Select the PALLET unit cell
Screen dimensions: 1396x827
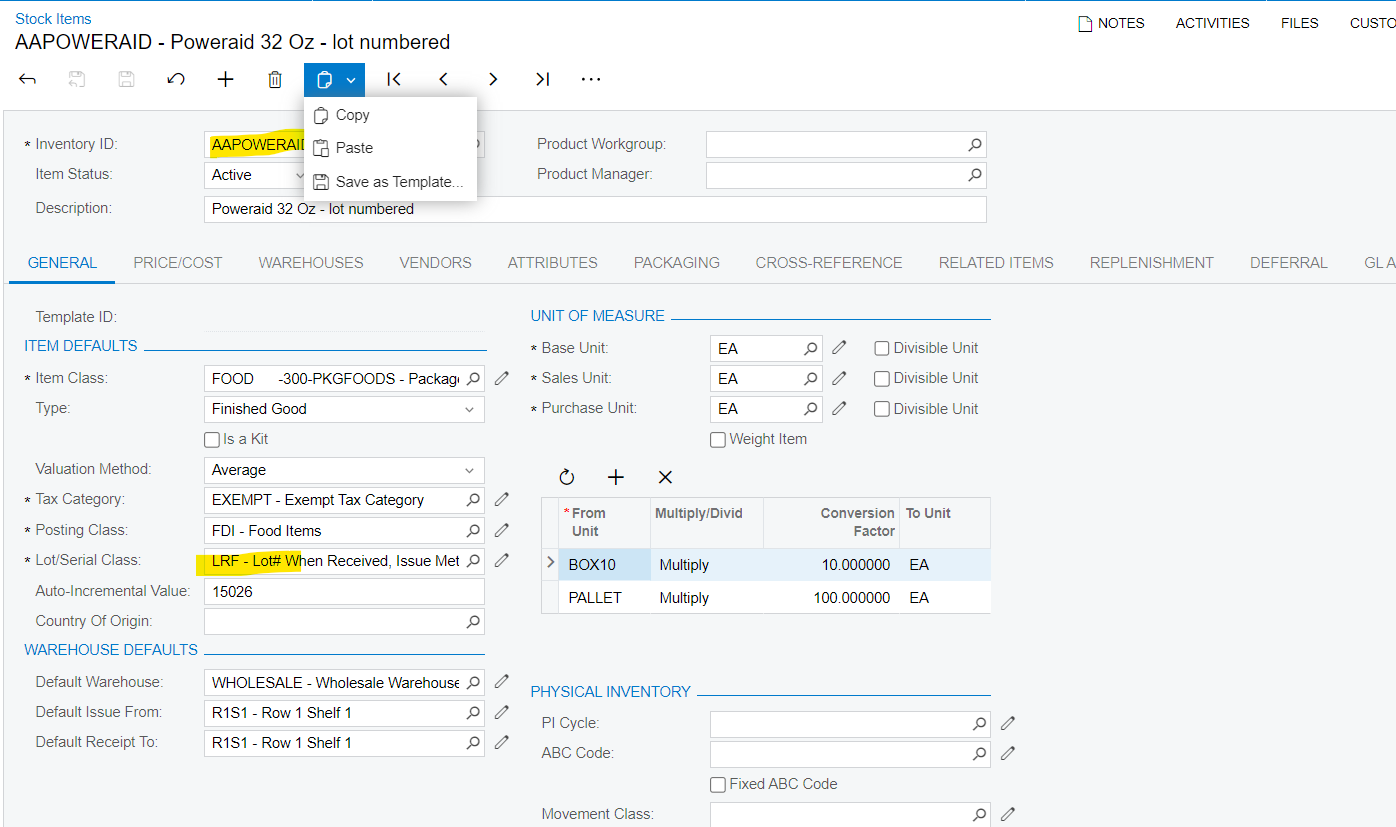604,598
